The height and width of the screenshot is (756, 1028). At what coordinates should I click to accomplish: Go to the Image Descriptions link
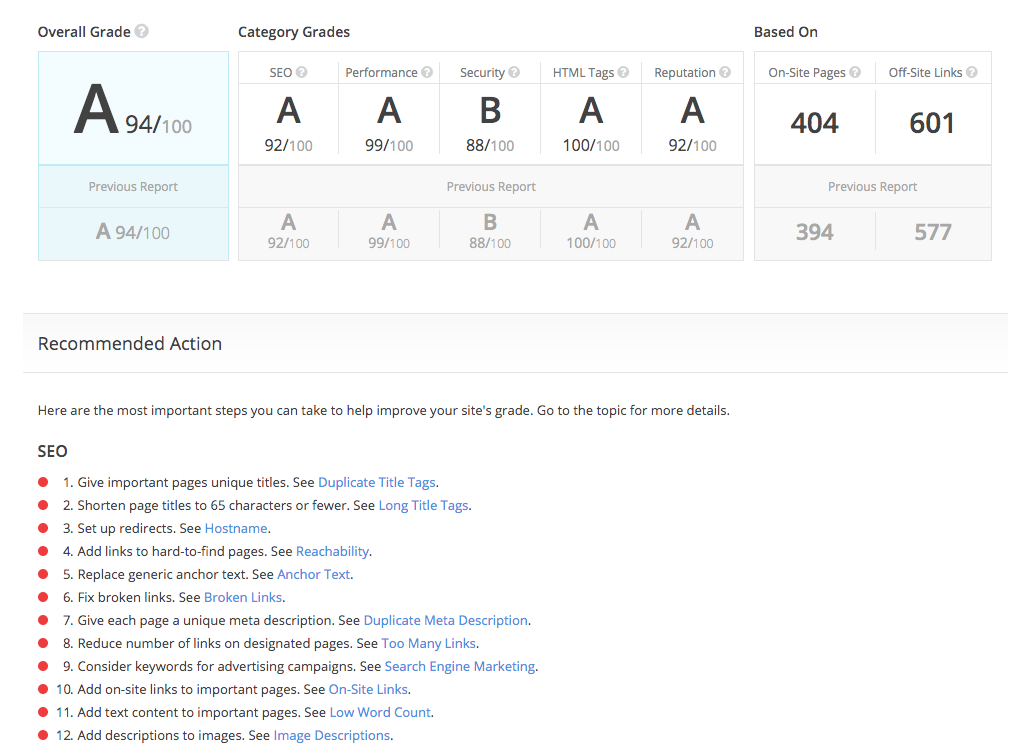click(x=332, y=736)
